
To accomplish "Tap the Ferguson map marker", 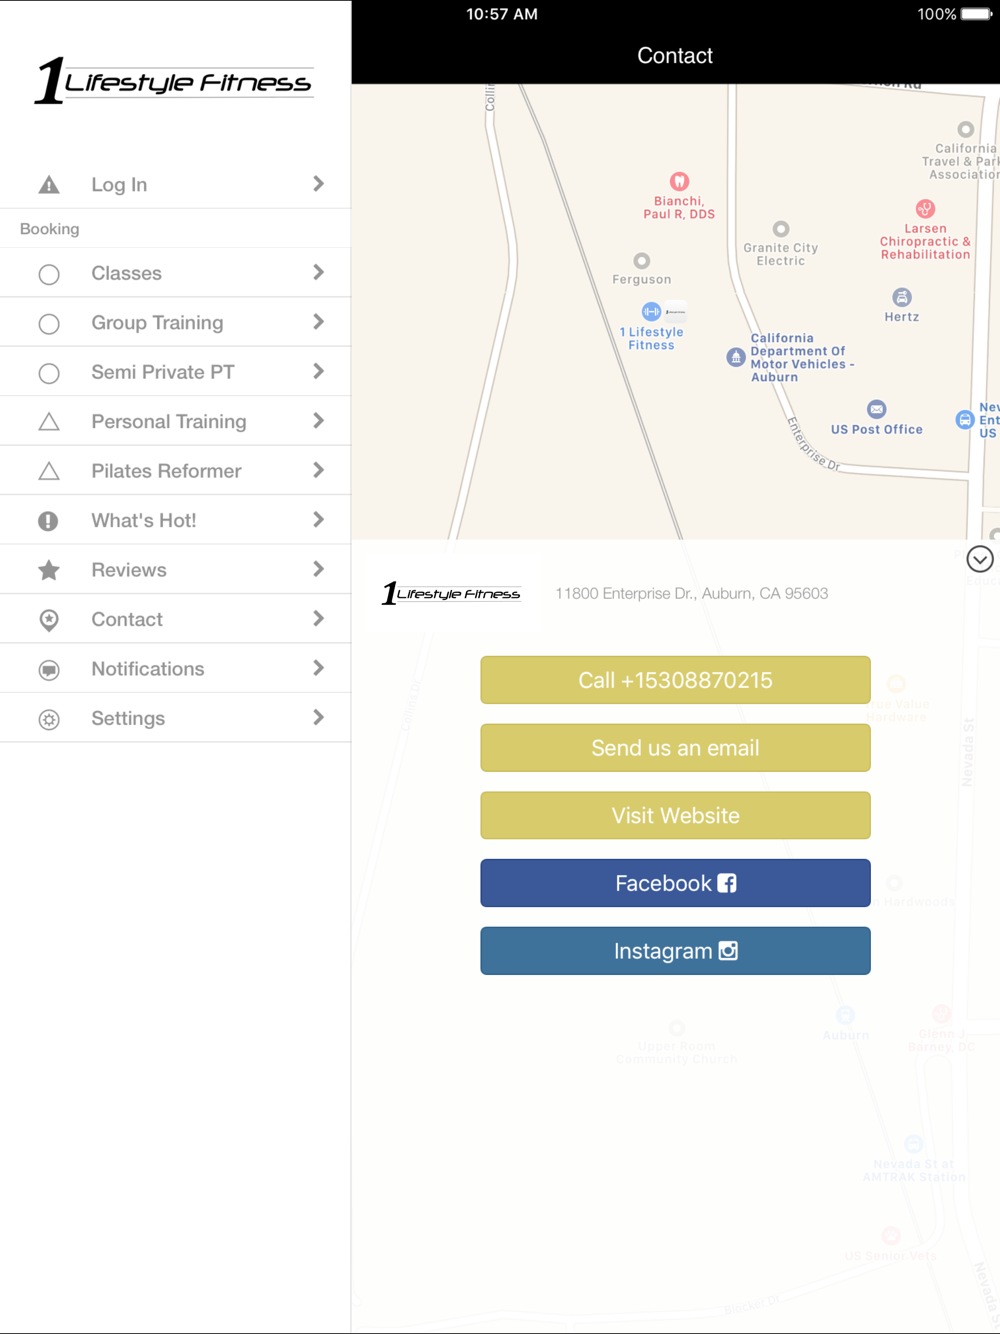I will pyautogui.click(x=642, y=261).
